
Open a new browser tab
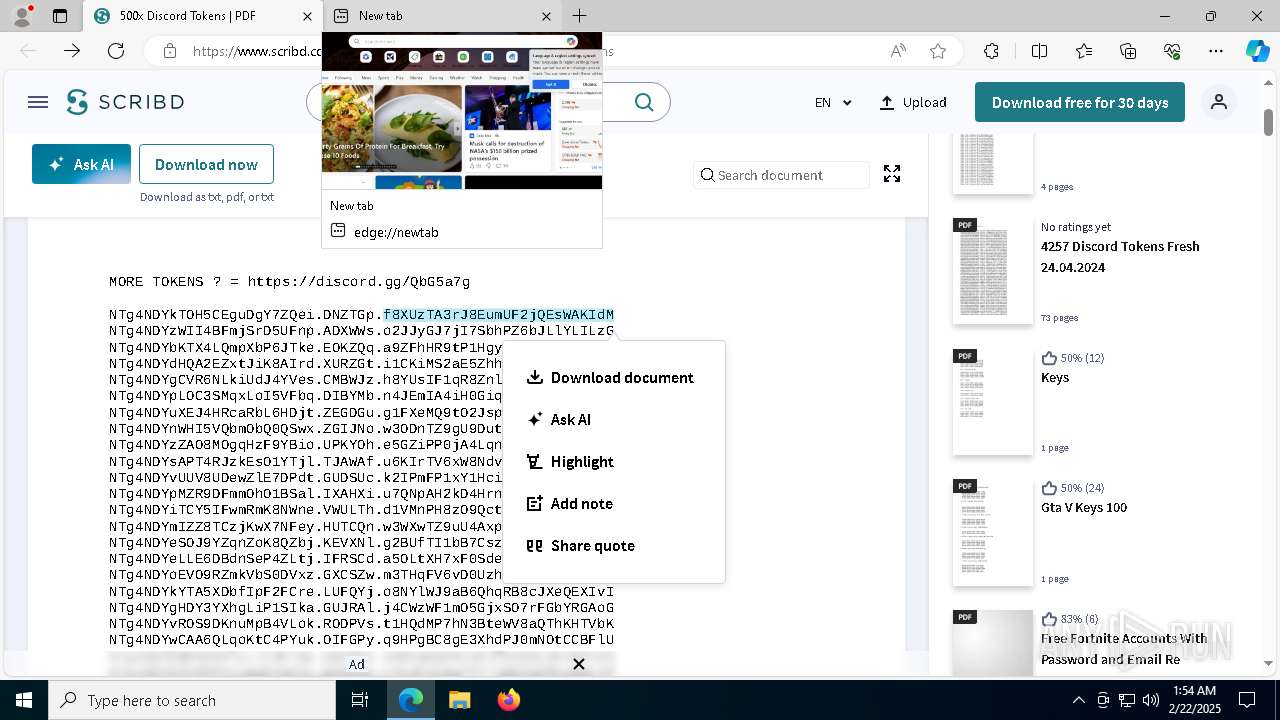[x=579, y=16]
